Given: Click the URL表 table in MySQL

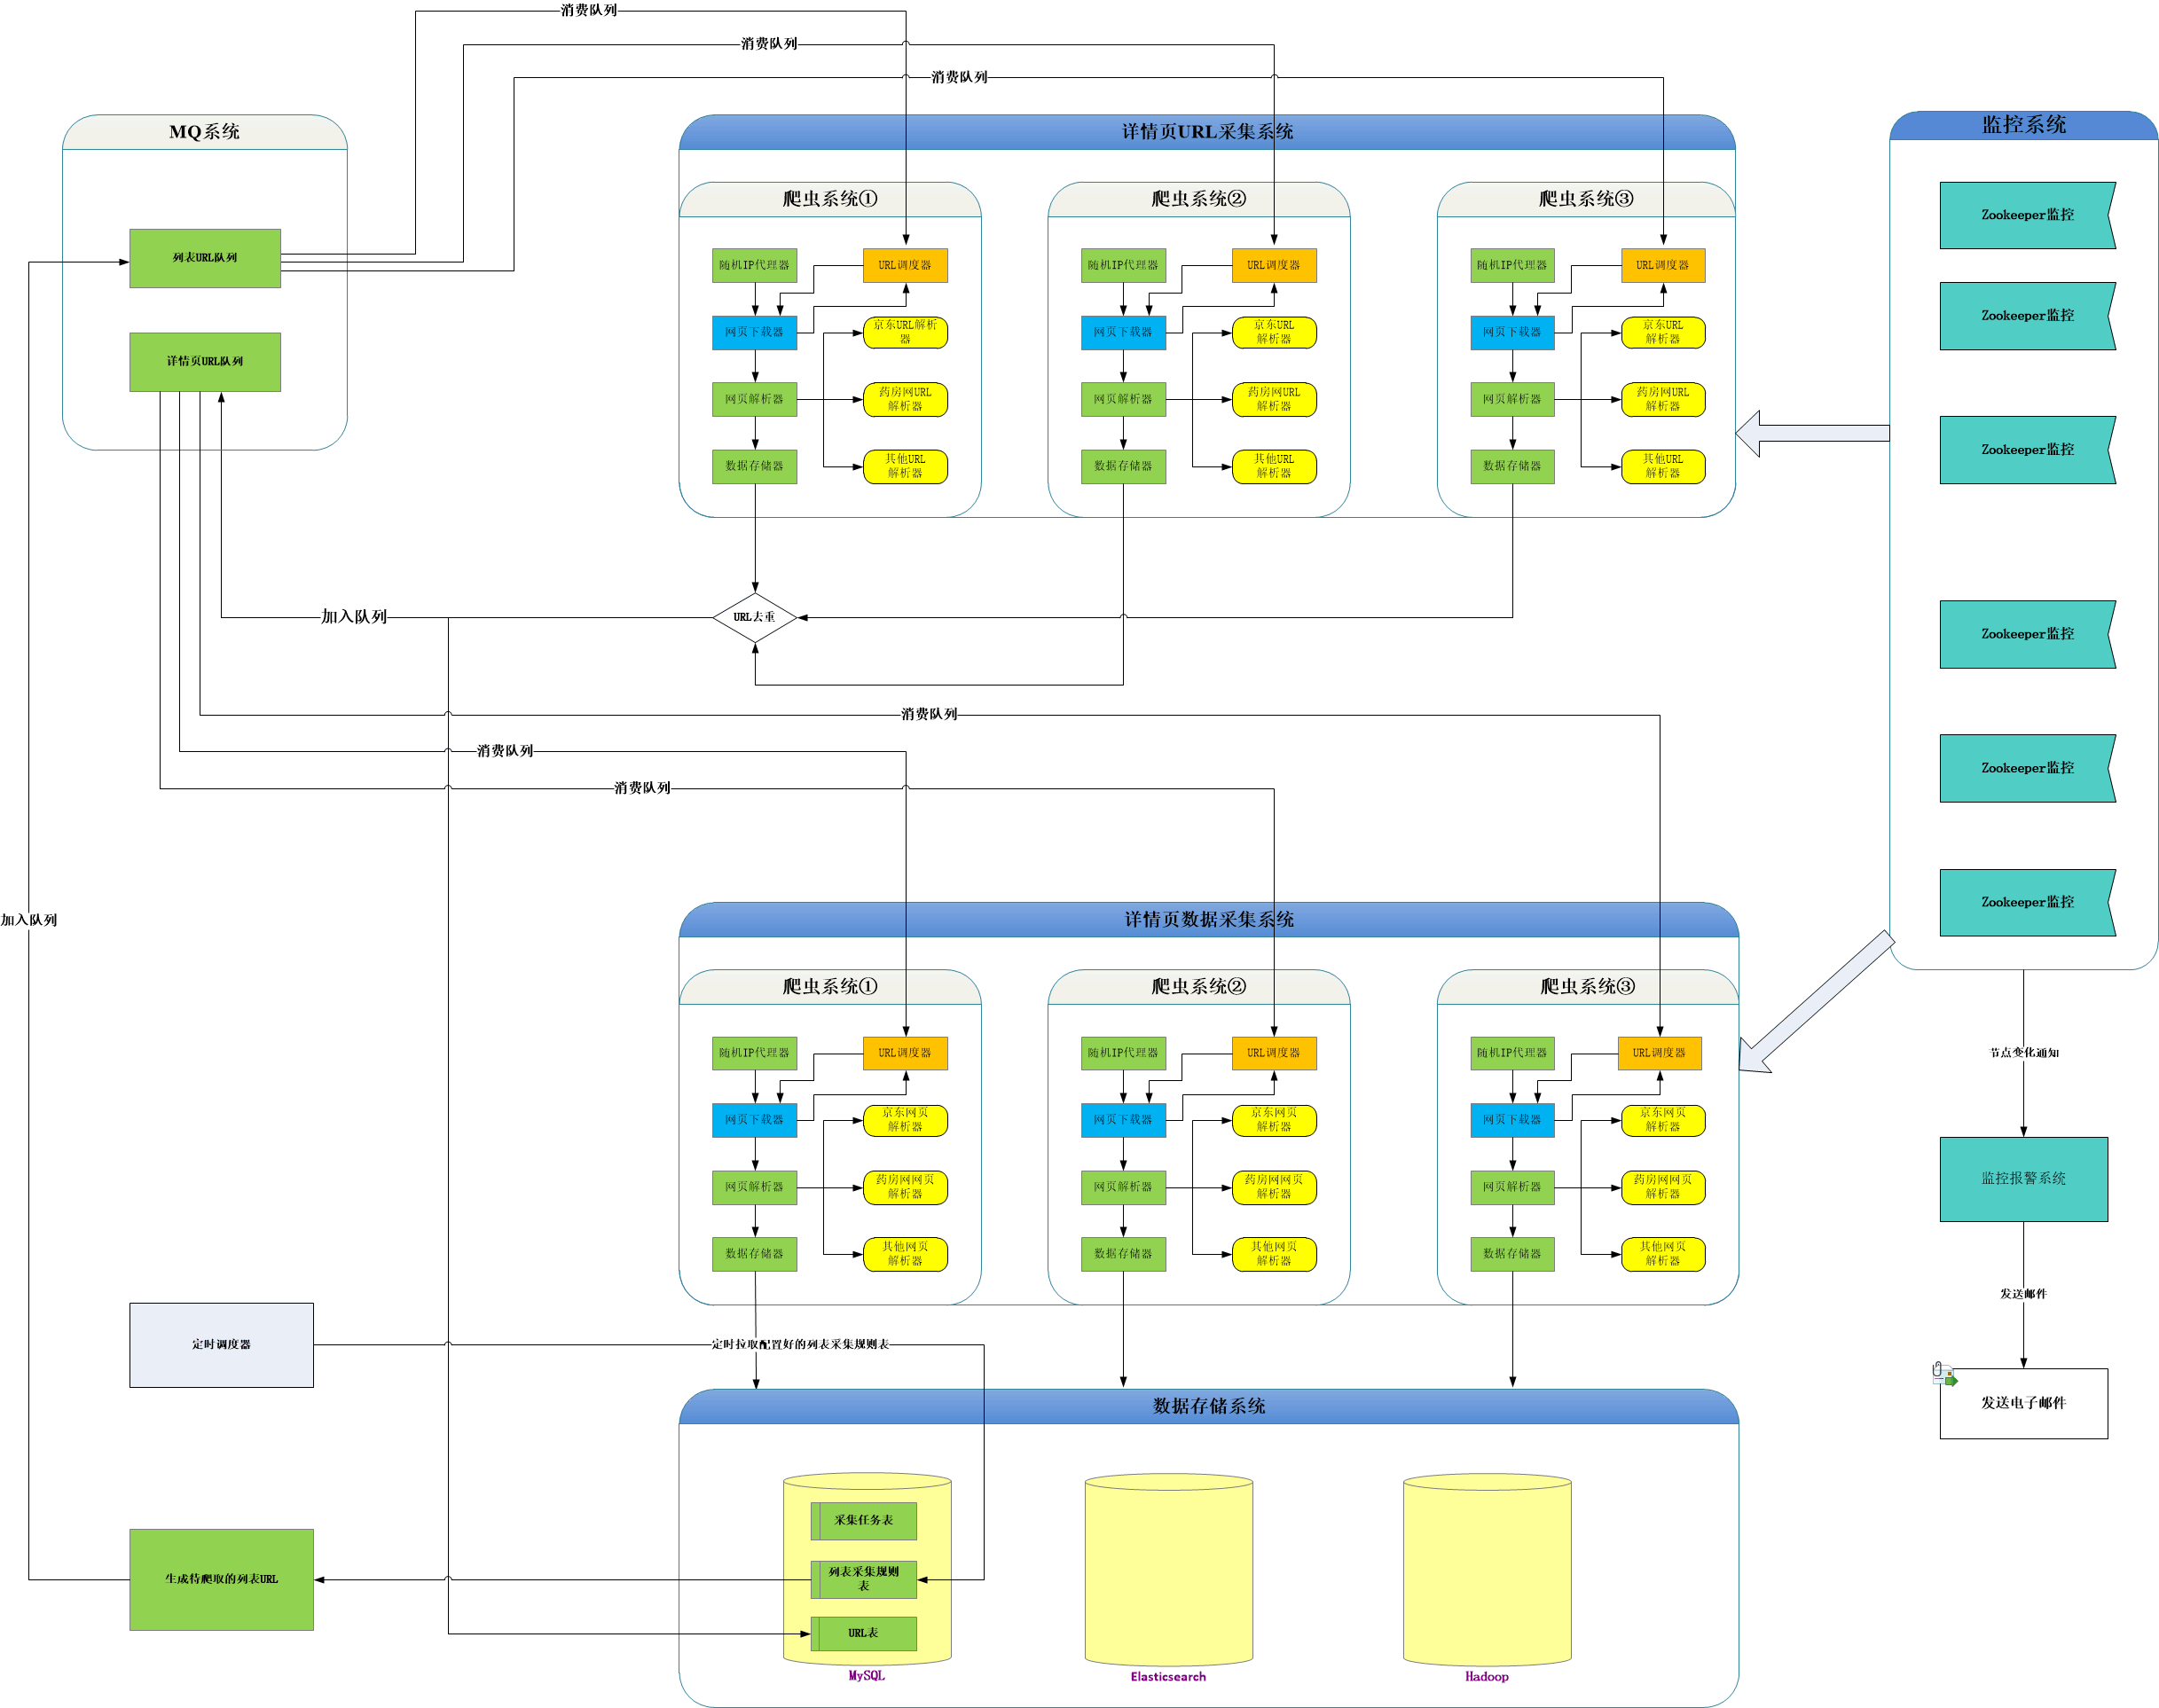Looking at the screenshot, I should [863, 1633].
